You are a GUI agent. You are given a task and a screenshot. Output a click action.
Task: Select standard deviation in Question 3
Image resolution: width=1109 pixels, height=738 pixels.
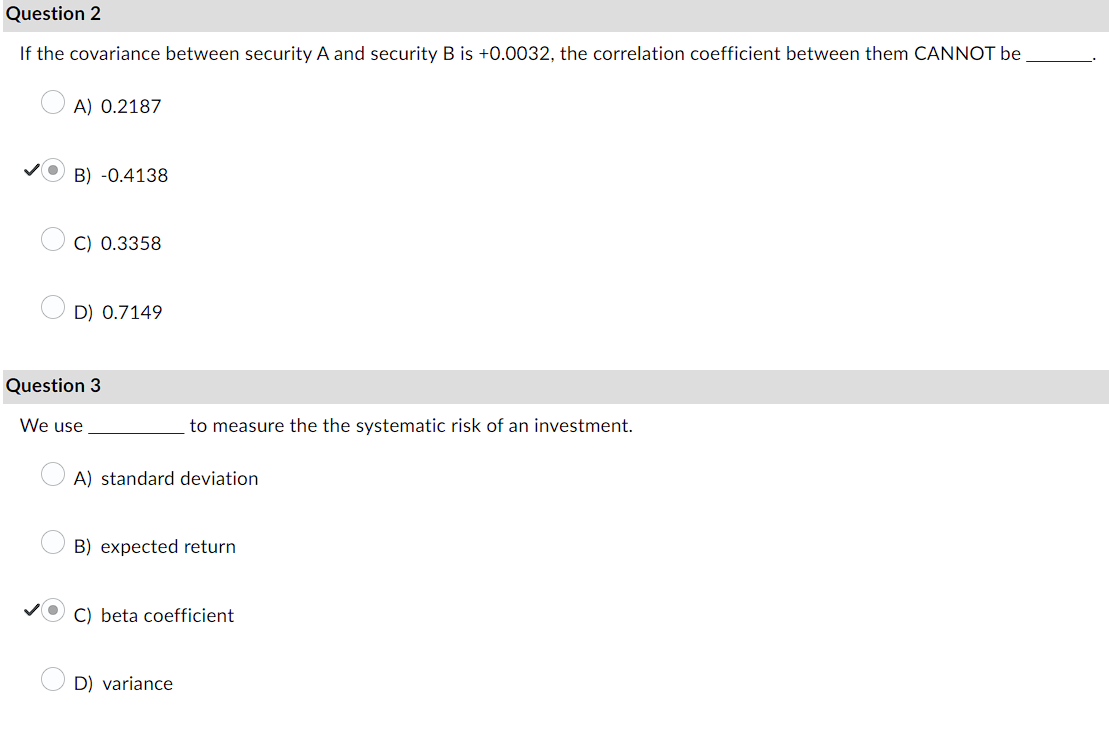52,474
